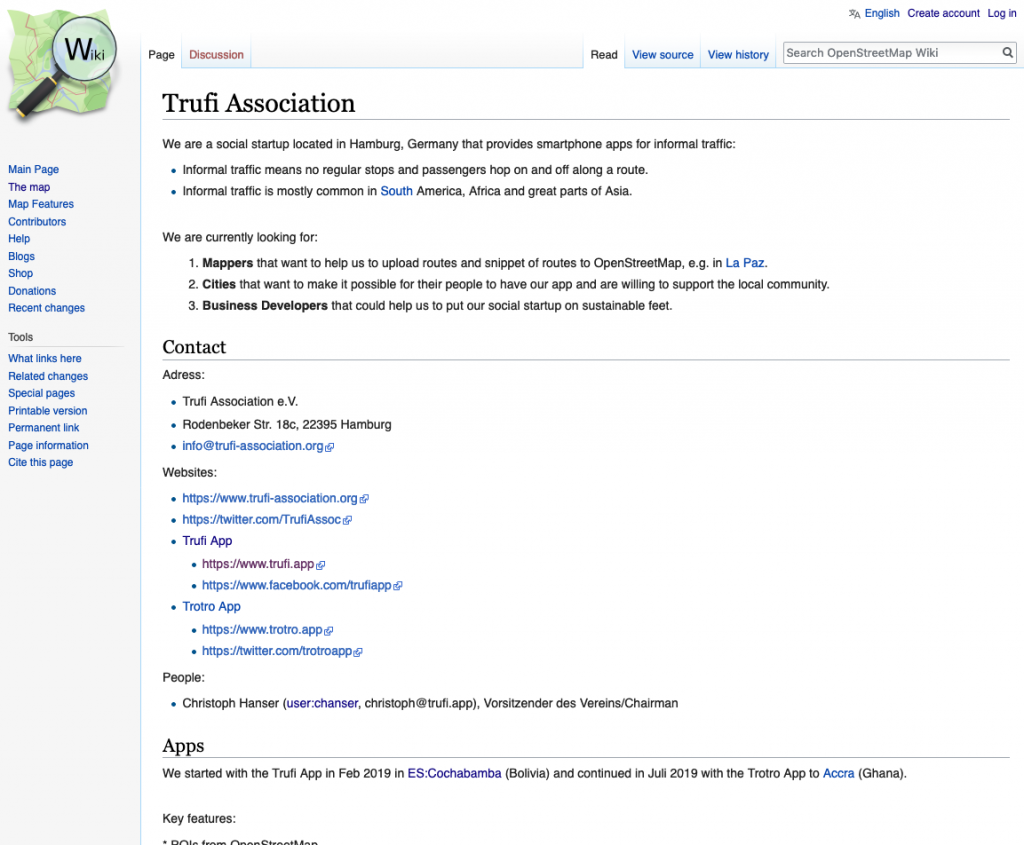Open the View source tab
Screen dimensions: 1024x845
(662, 55)
